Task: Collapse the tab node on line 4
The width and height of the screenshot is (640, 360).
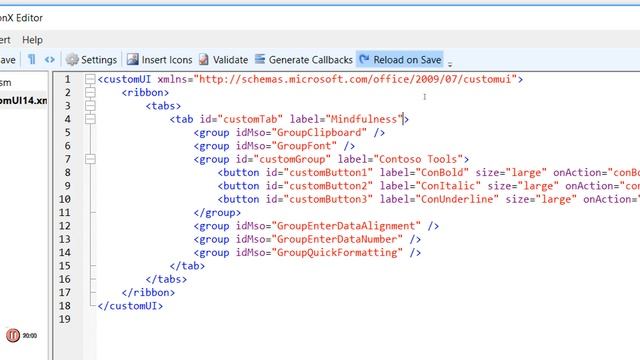Action: tap(90, 119)
